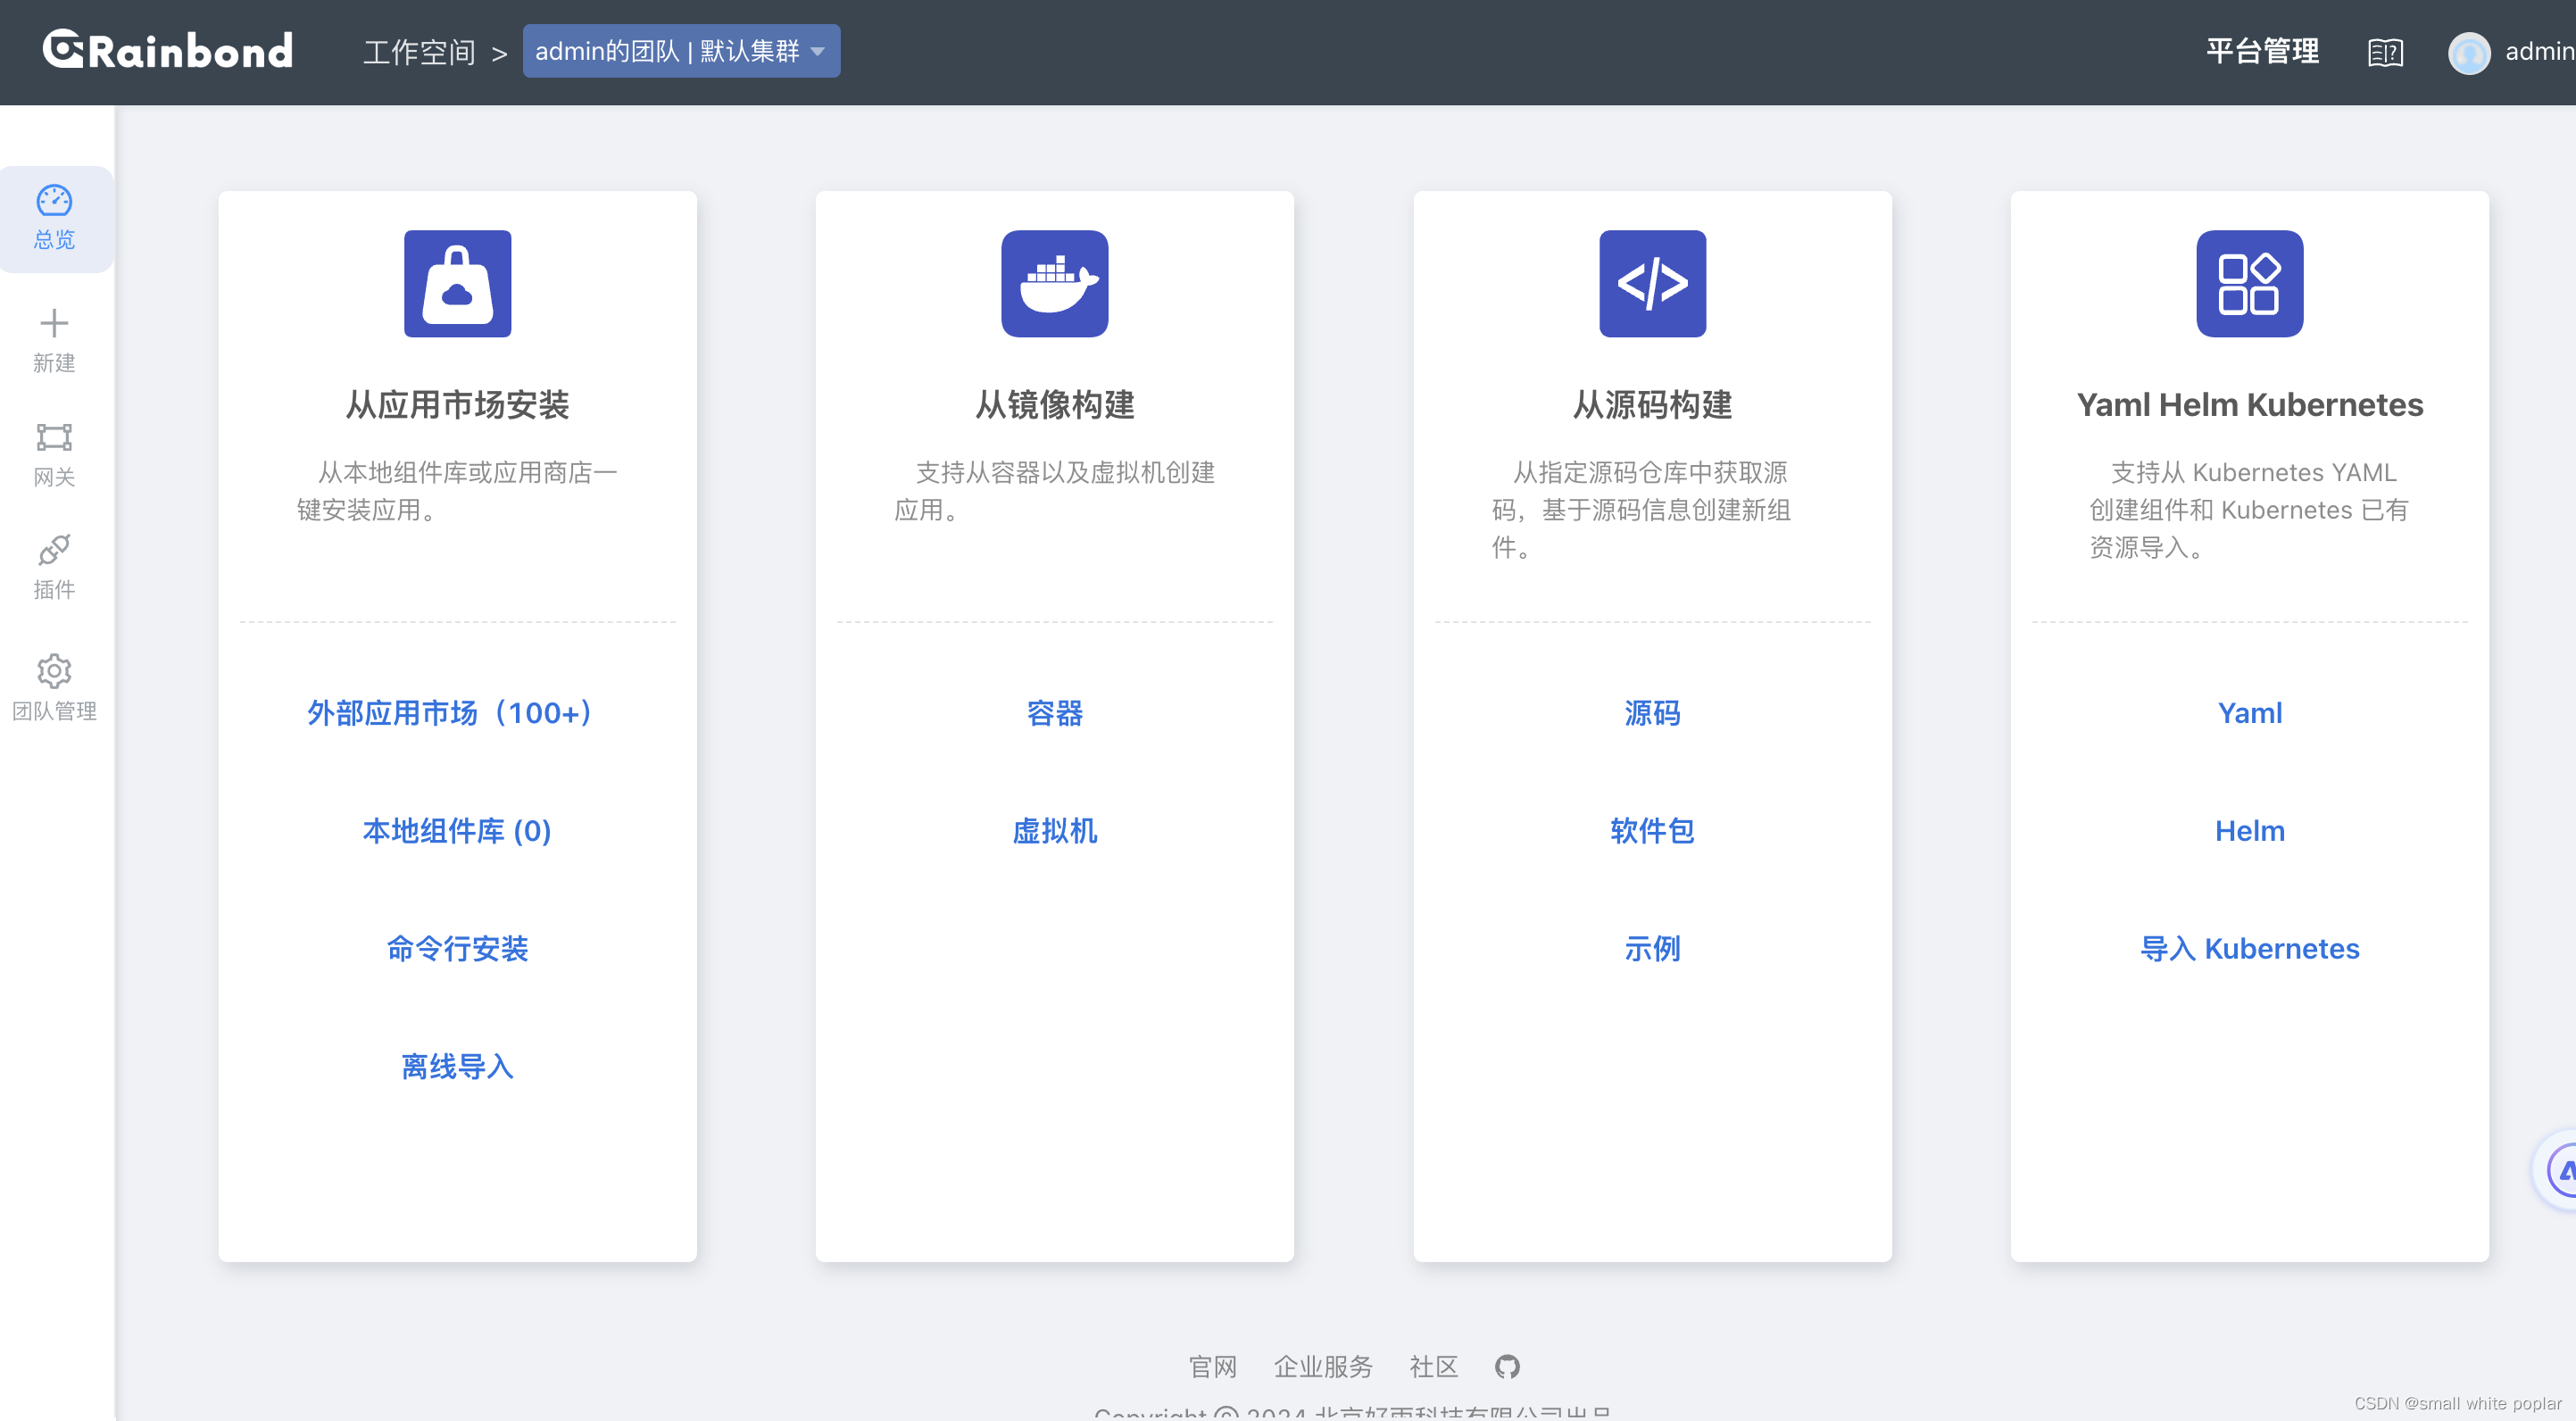Select the Yaml link
The height and width of the screenshot is (1421, 2576).
(2249, 713)
